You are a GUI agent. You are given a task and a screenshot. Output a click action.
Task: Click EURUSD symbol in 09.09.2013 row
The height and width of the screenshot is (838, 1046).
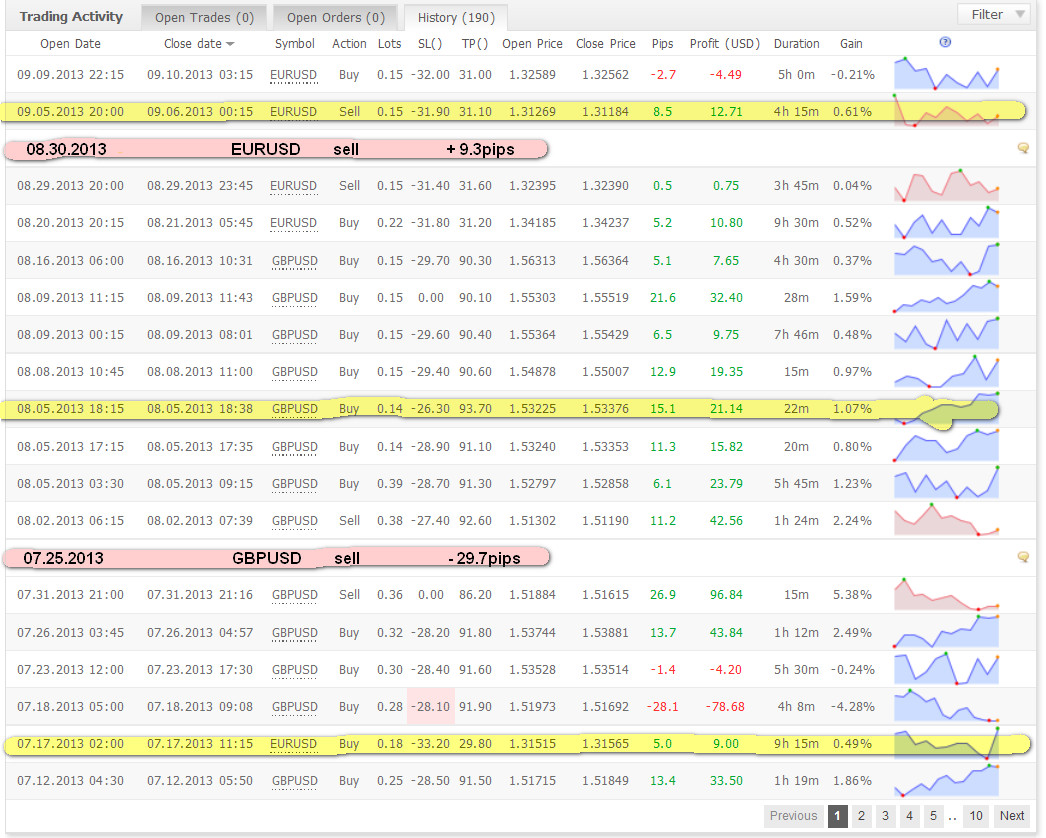click(294, 75)
